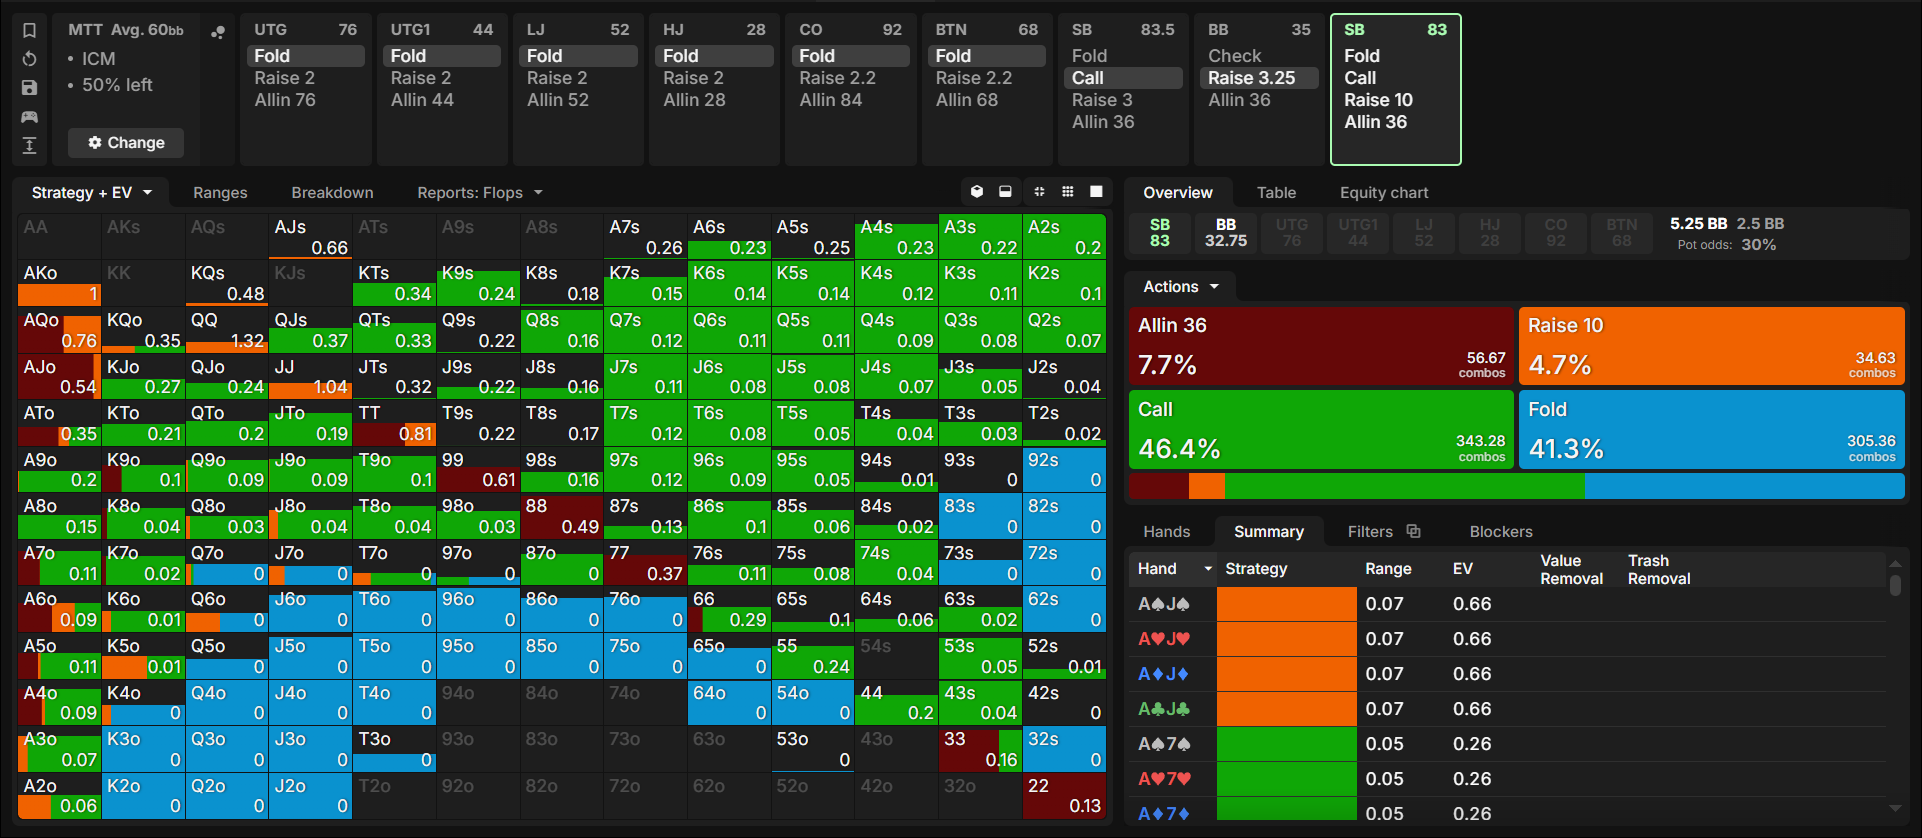Image resolution: width=1922 pixels, height=838 pixels.
Task: Click the floppy disk save icon
Action: [x=30, y=88]
